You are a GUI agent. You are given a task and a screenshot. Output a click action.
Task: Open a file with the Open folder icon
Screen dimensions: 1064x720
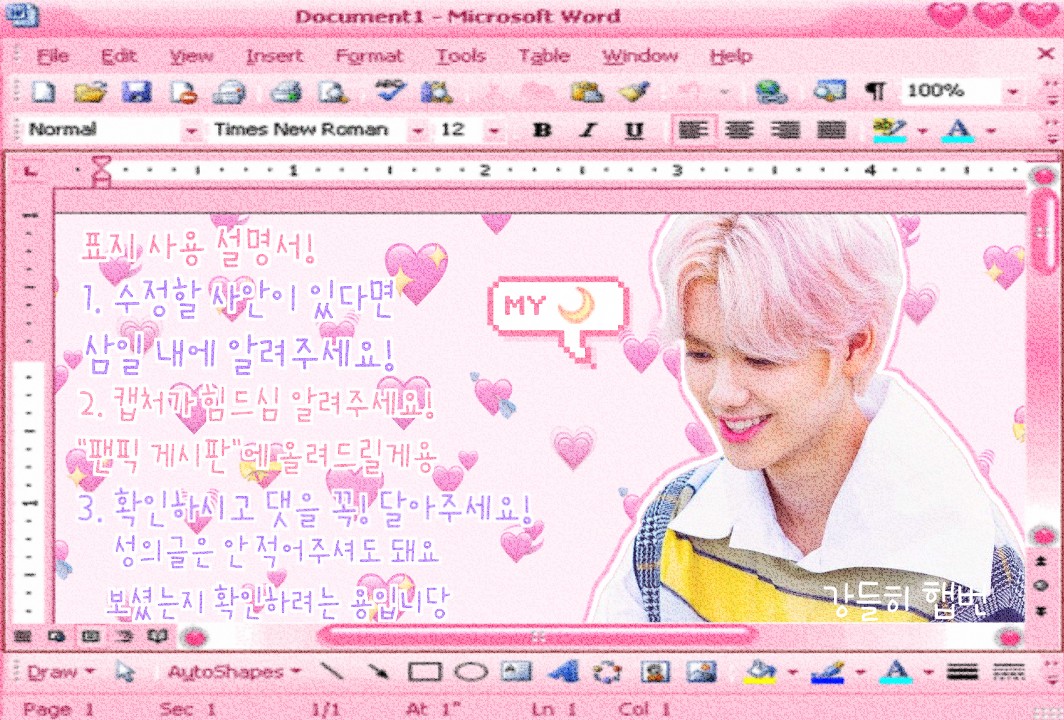[x=90, y=92]
